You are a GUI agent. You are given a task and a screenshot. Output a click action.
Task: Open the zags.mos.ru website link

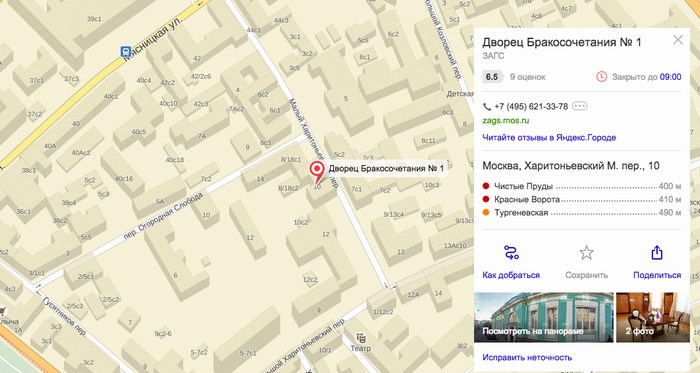coord(506,120)
